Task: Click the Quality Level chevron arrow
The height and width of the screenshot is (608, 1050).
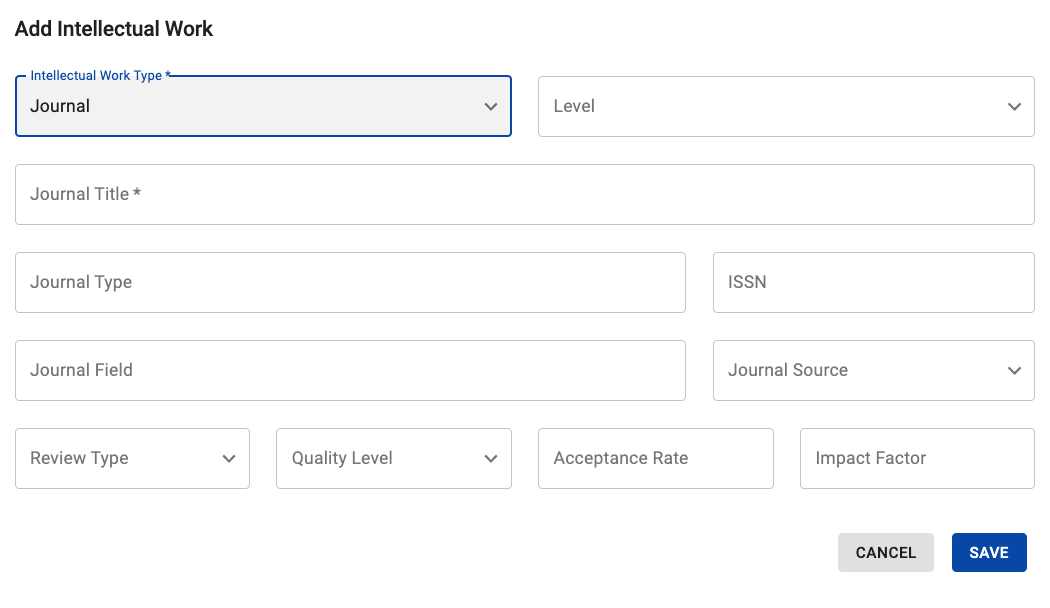Action: click(491, 459)
